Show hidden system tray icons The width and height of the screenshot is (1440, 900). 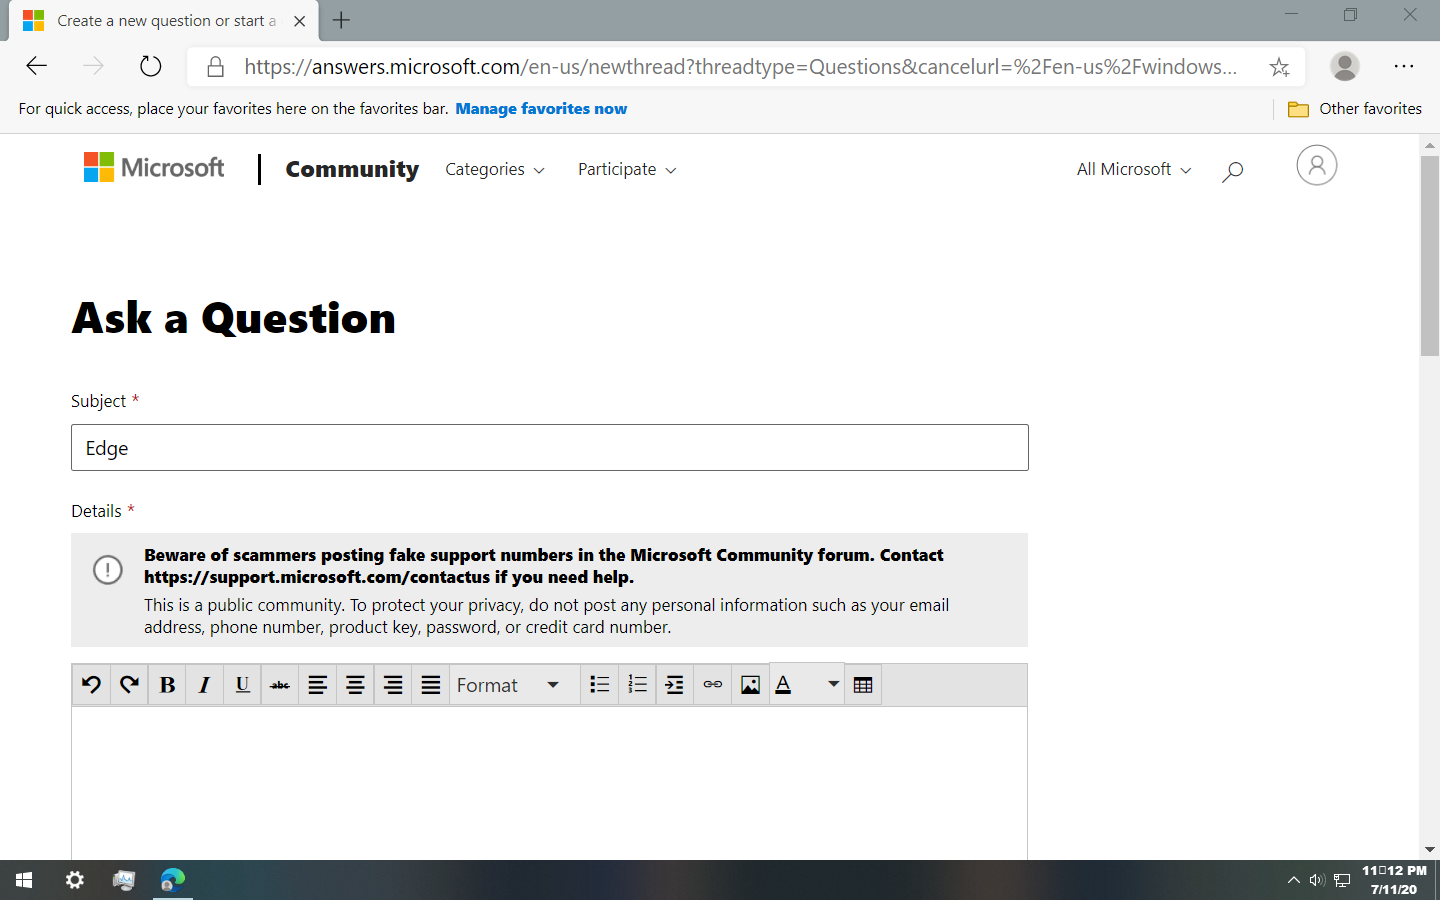coord(1293,880)
